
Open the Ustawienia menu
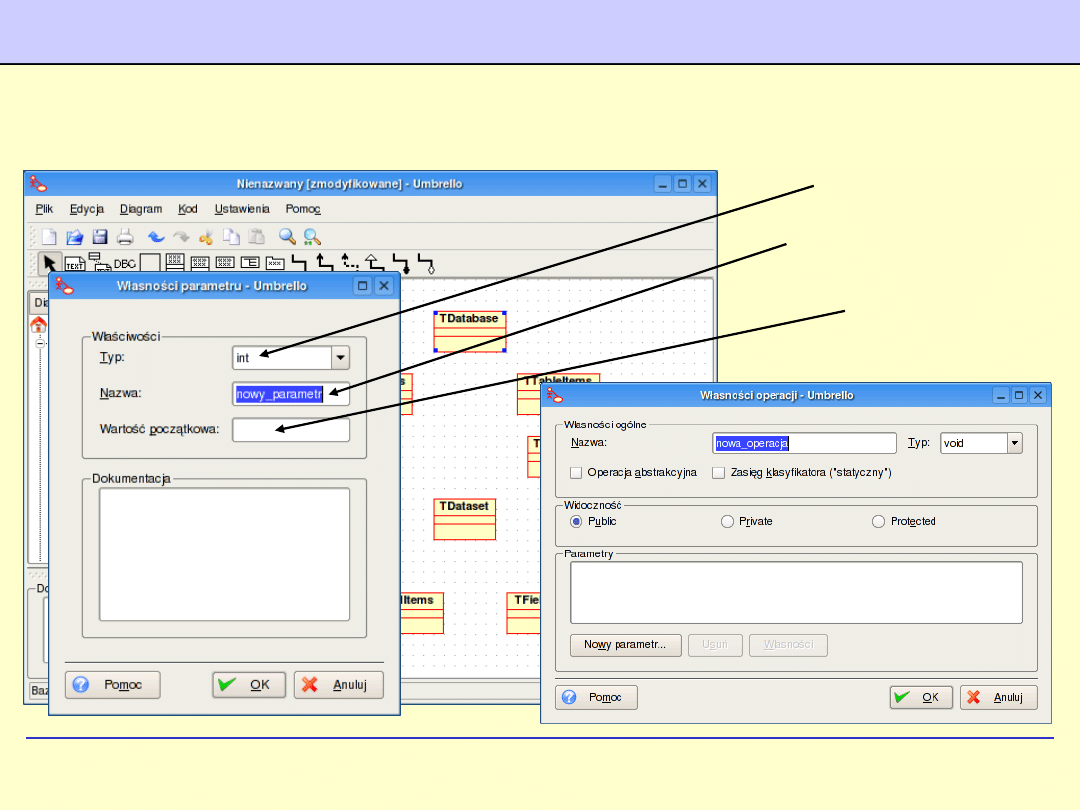tap(242, 209)
